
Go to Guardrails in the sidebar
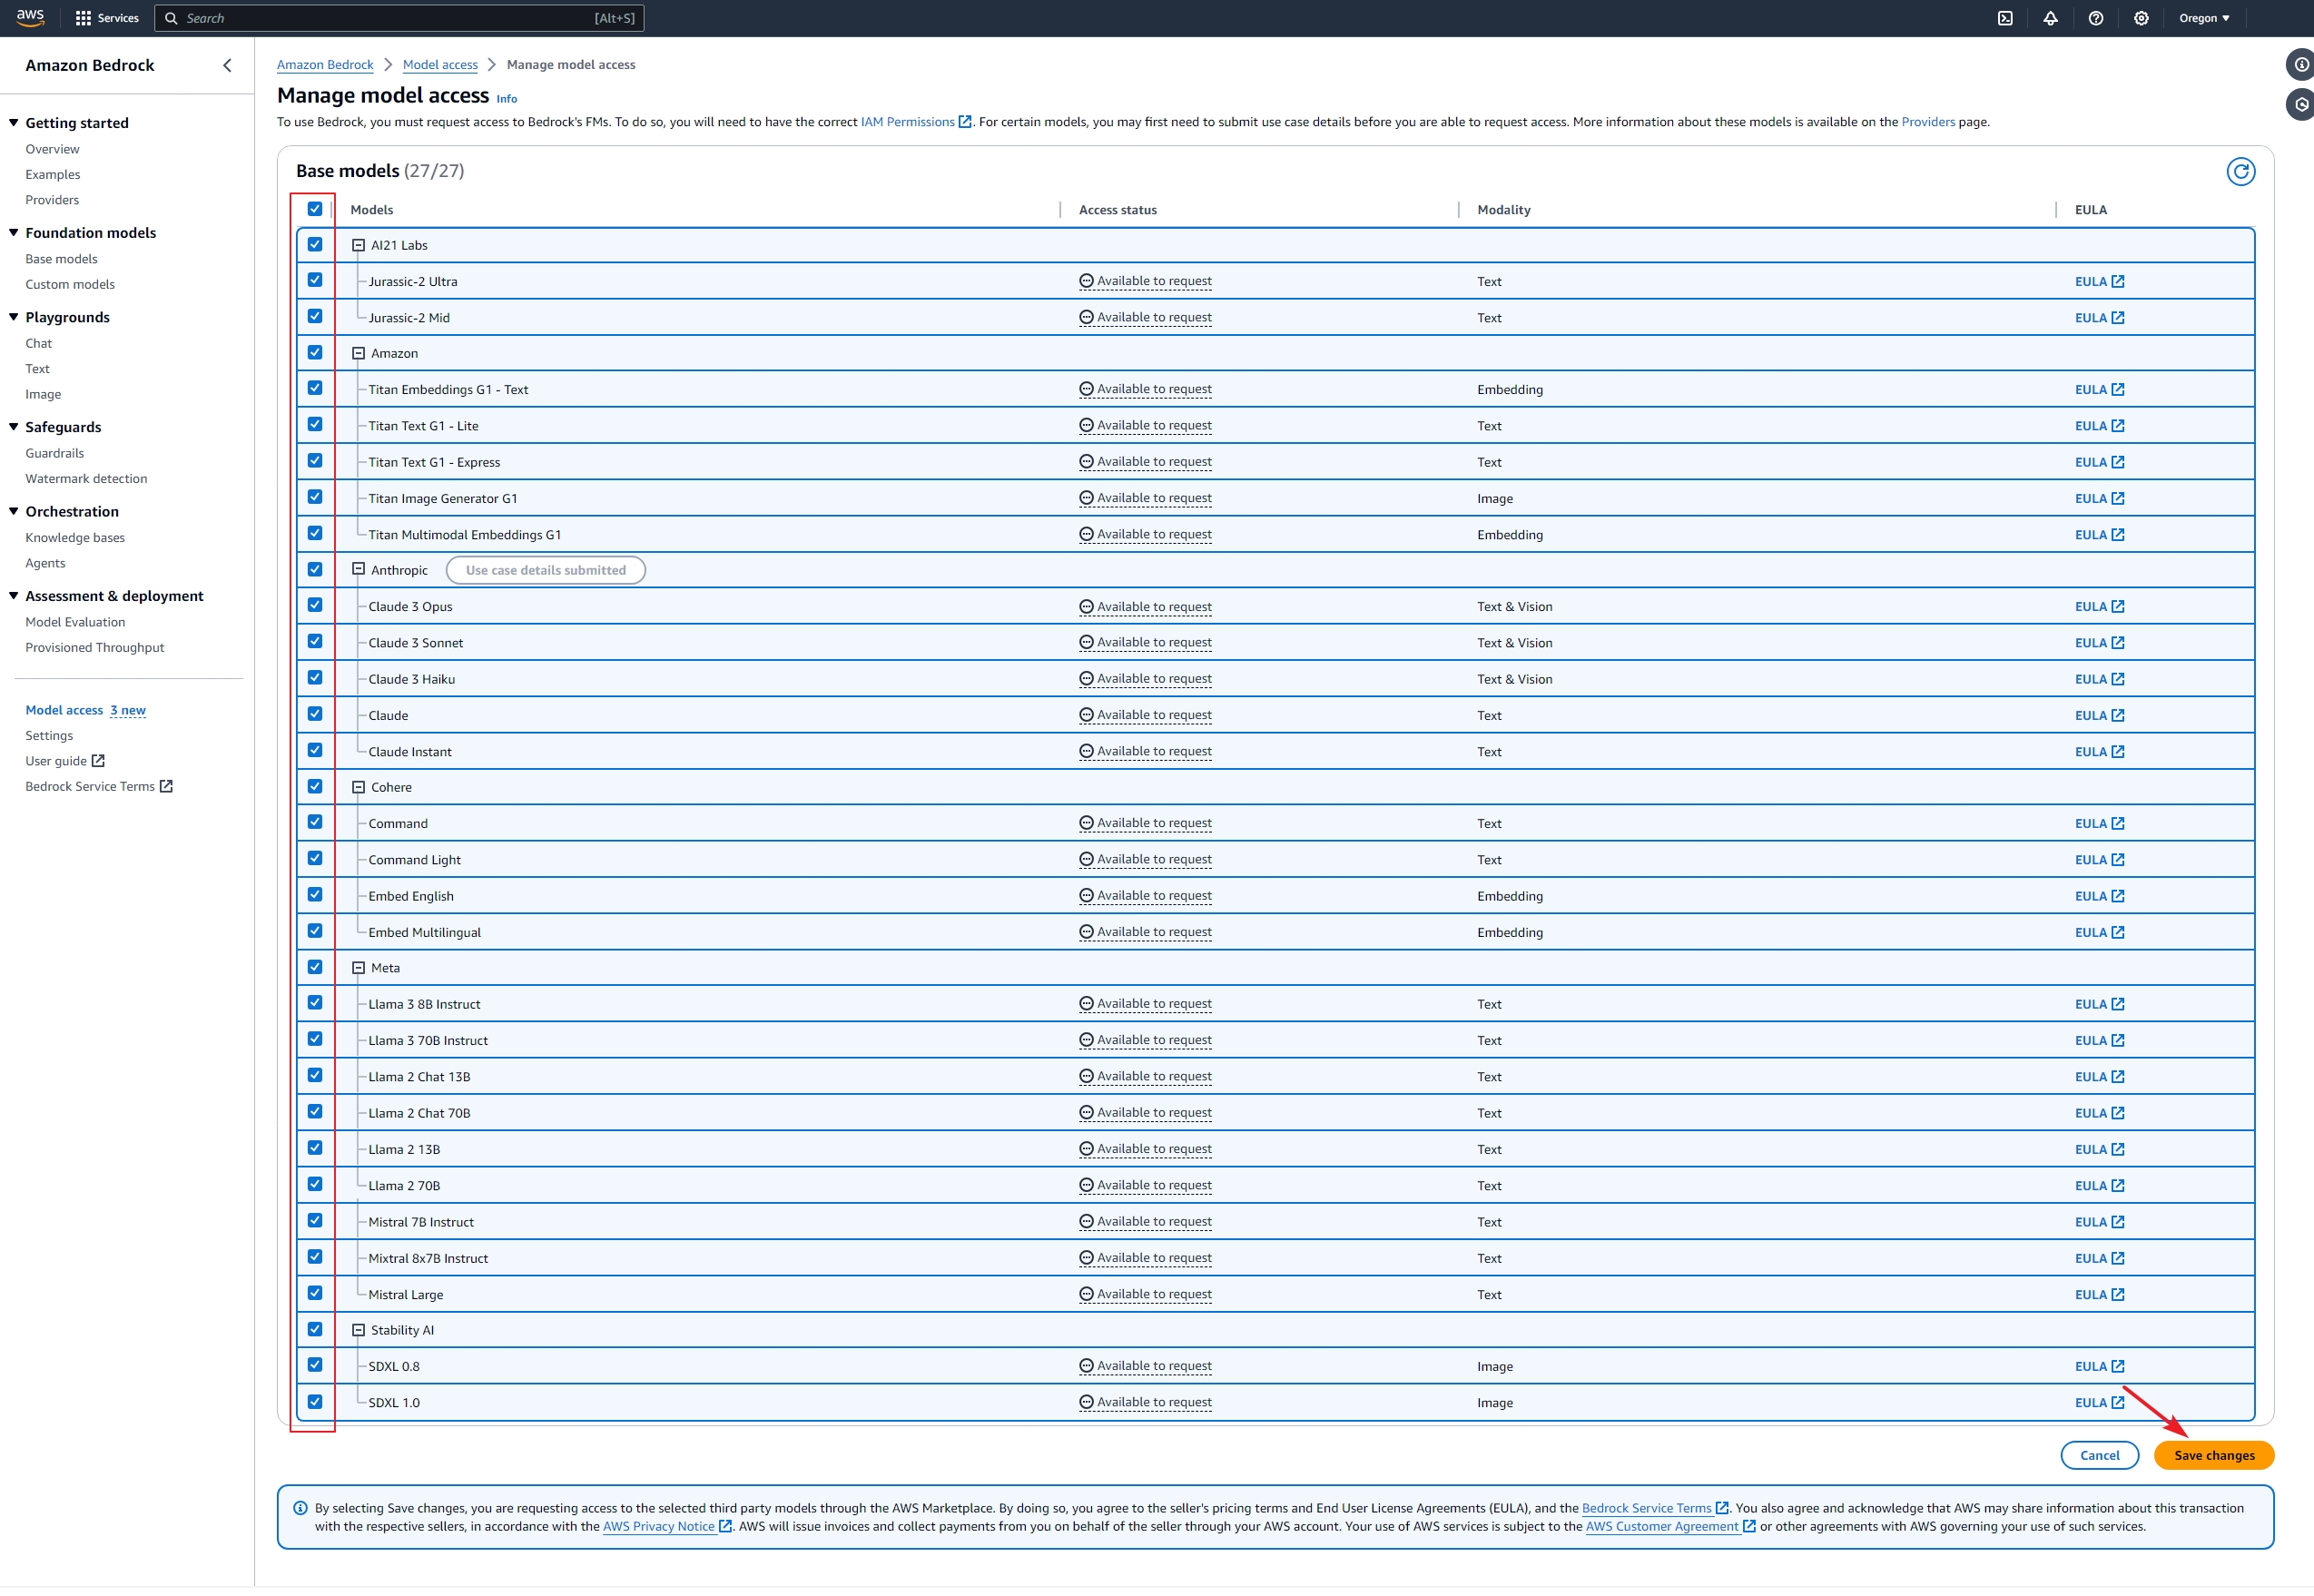pos(55,453)
